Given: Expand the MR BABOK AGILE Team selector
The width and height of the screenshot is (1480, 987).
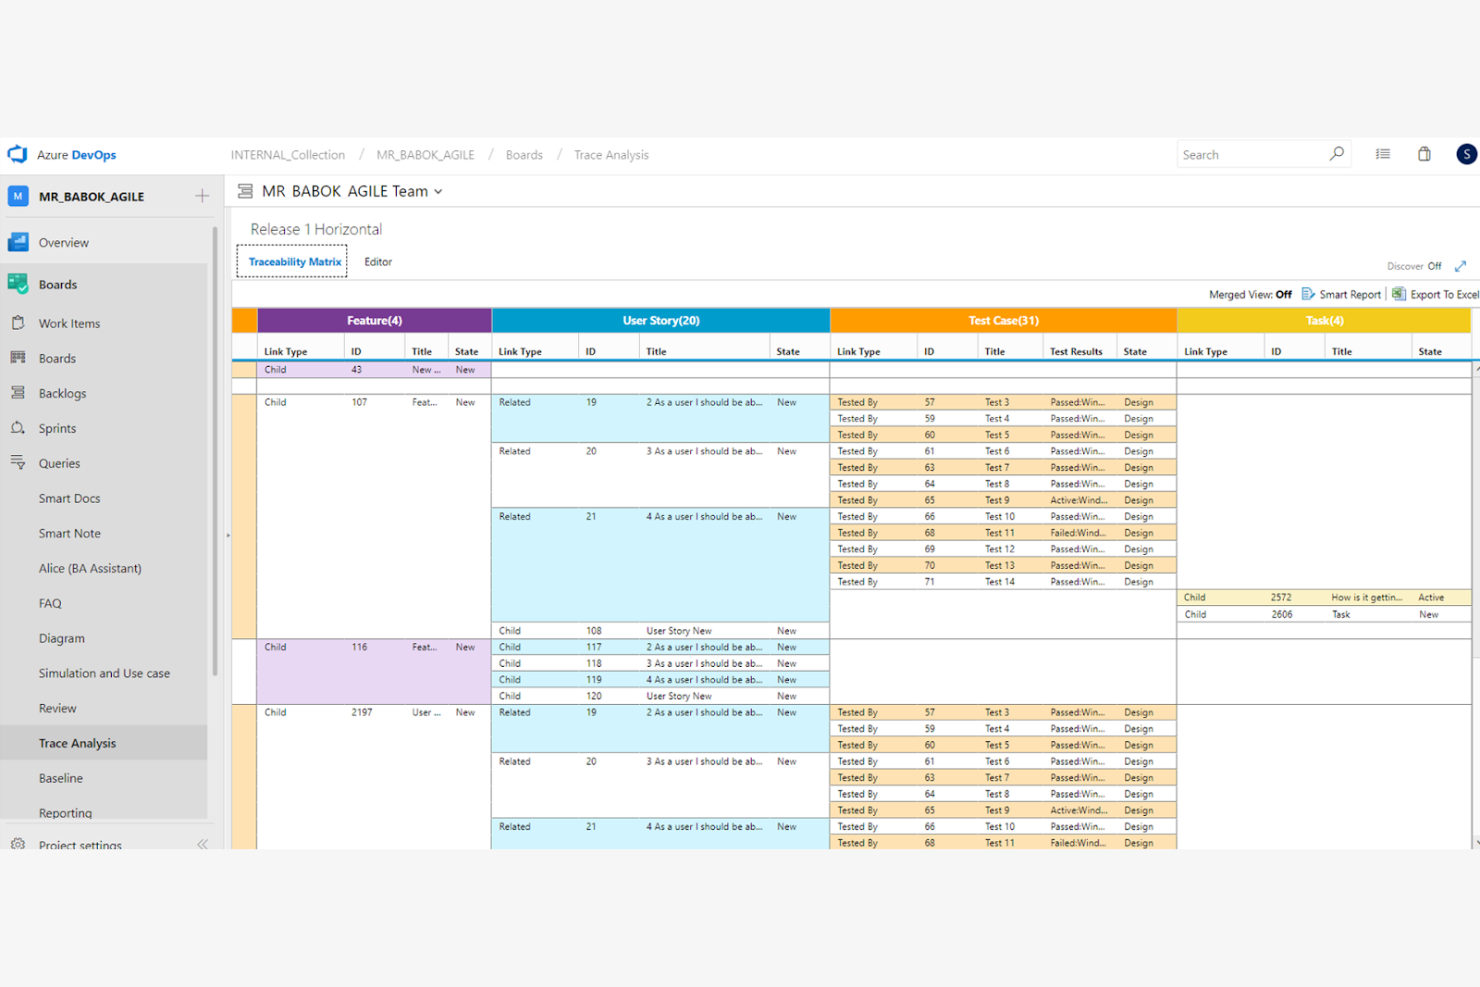Looking at the screenshot, I should 438,191.
